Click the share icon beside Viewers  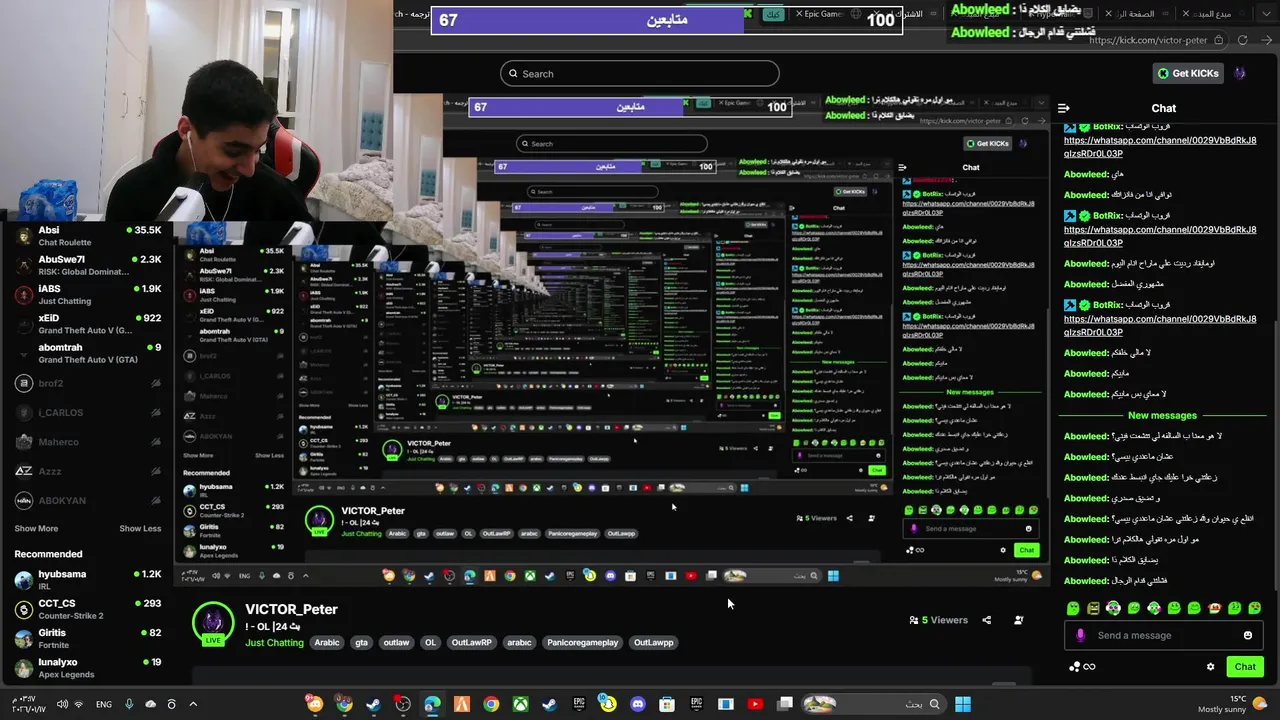coord(986,620)
